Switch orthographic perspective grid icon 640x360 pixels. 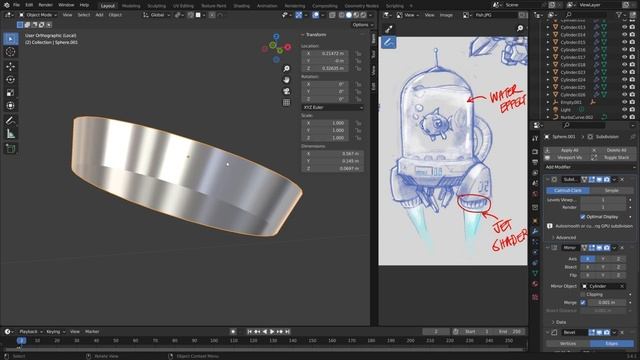[x=287, y=102]
